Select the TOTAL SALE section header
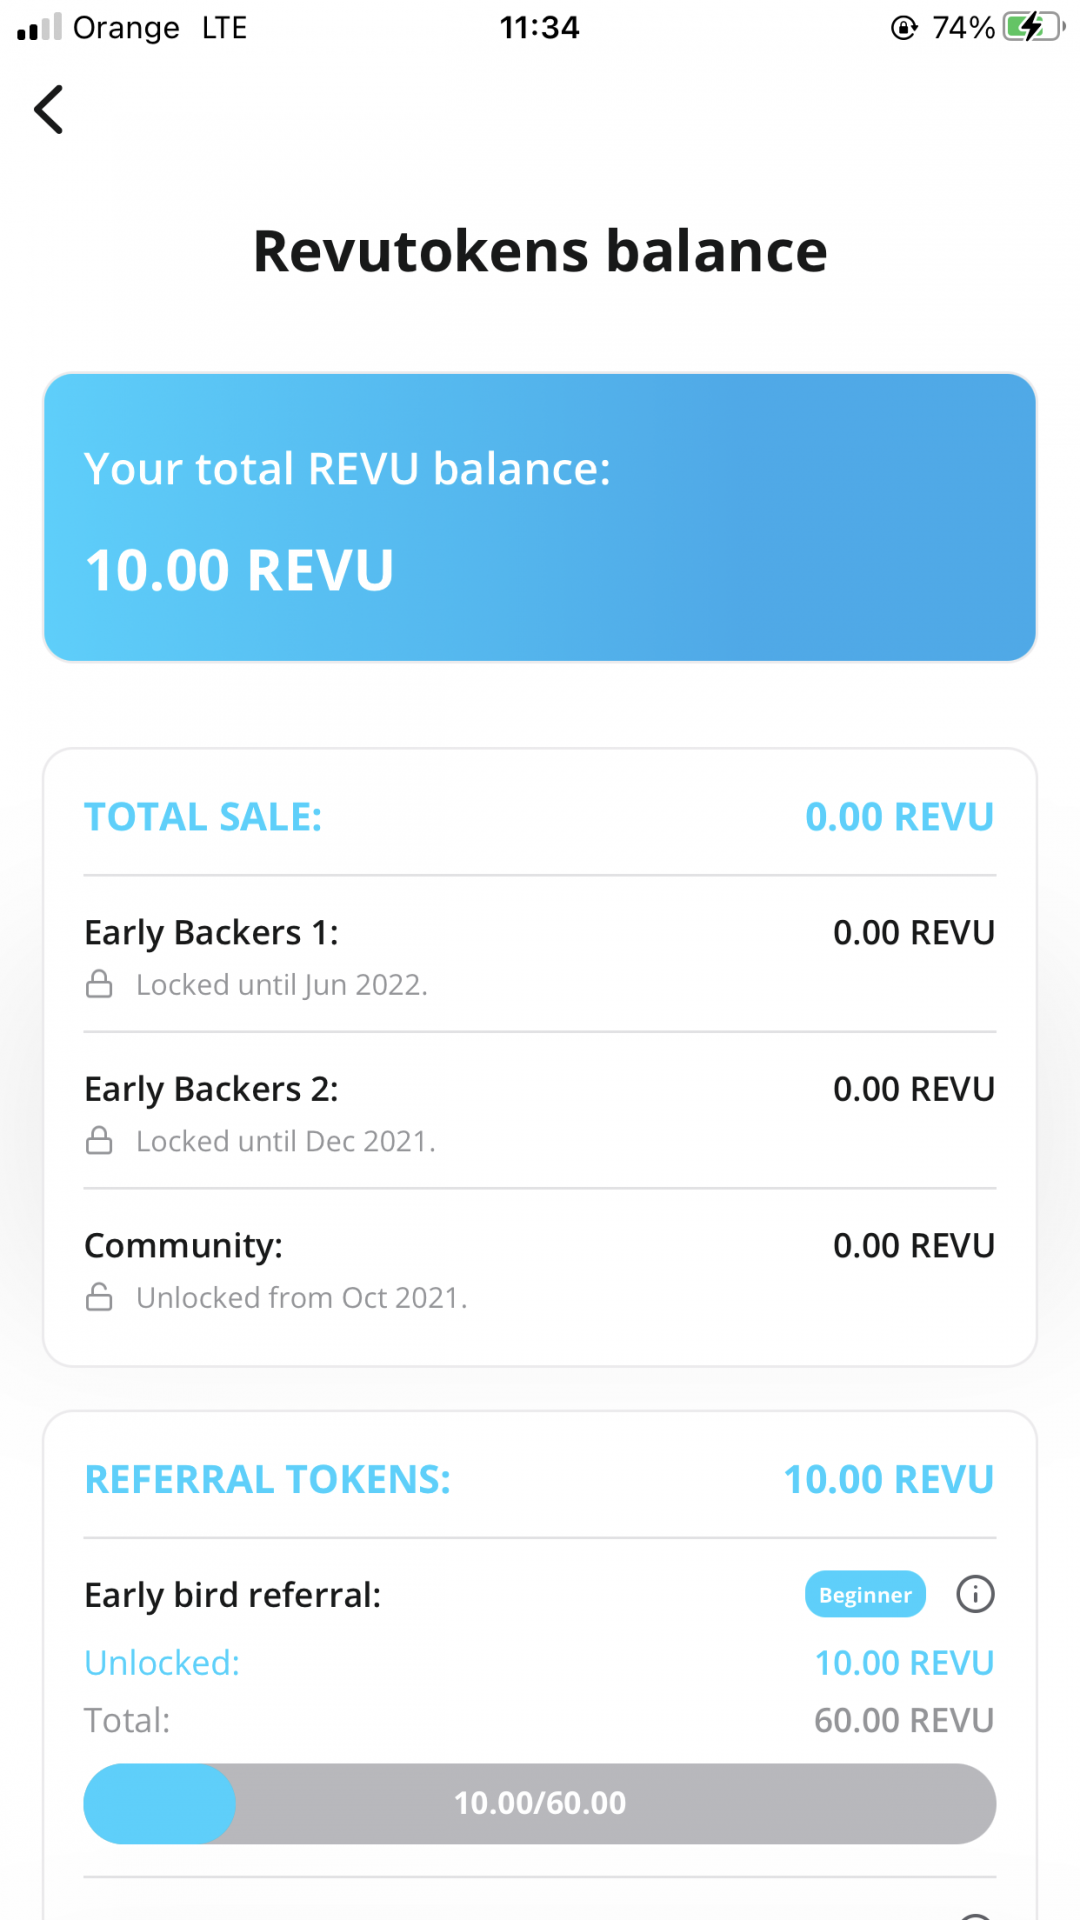This screenshot has width=1080, height=1920. coord(203,817)
